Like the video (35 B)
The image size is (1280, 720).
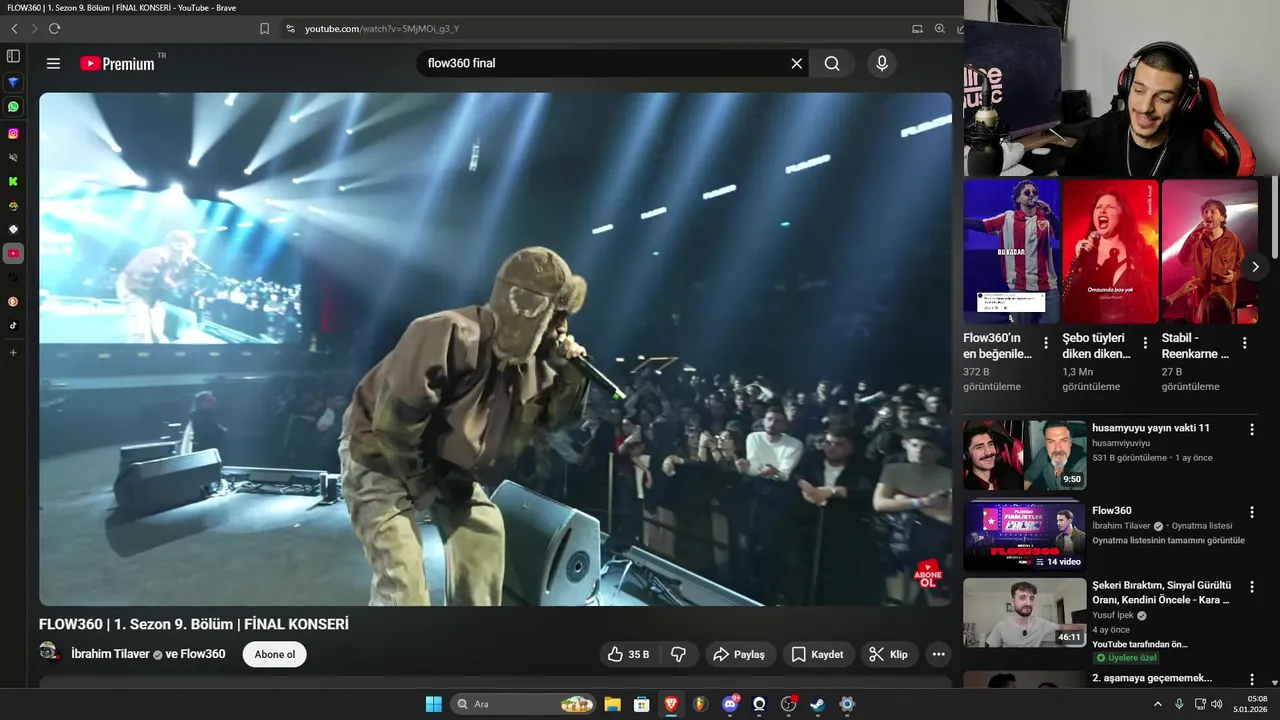tap(628, 654)
